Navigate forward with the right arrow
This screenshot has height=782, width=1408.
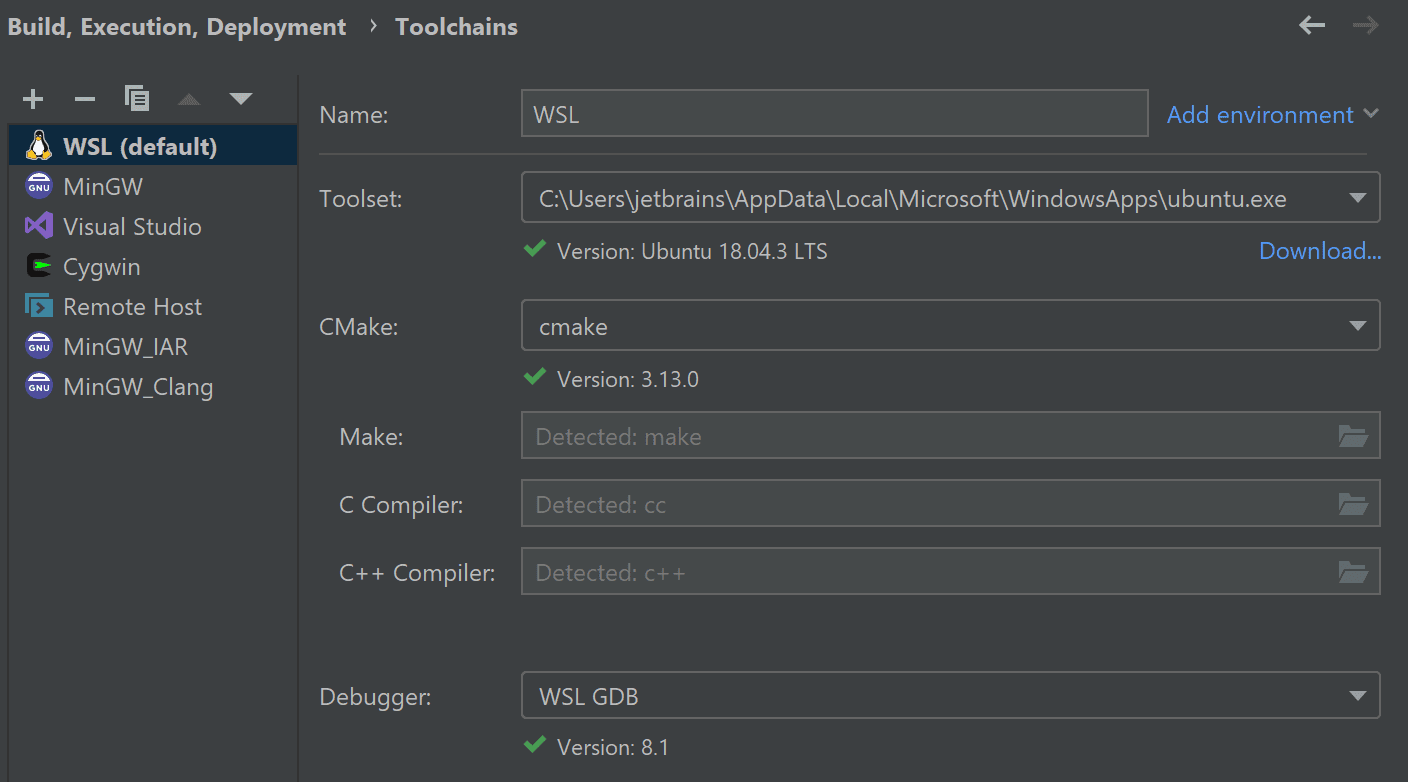pyautogui.click(x=1365, y=25)
